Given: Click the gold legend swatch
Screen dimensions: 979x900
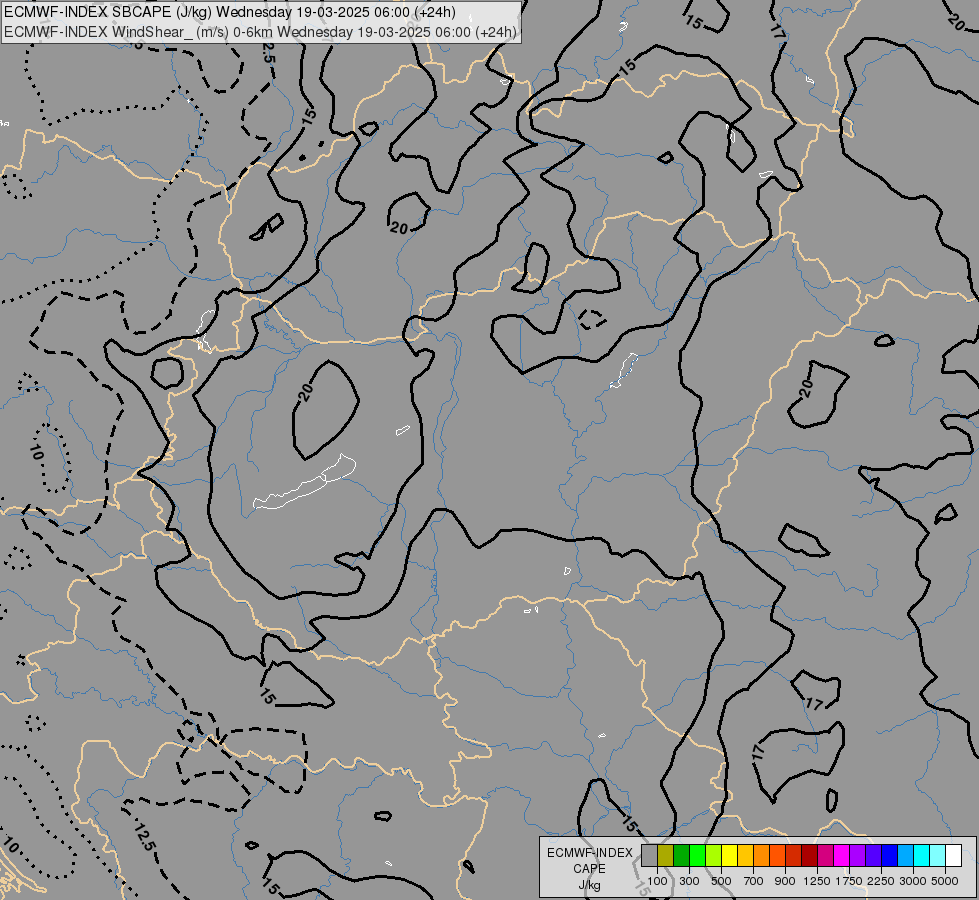Looking at the screenshot, I should (745, 855).
